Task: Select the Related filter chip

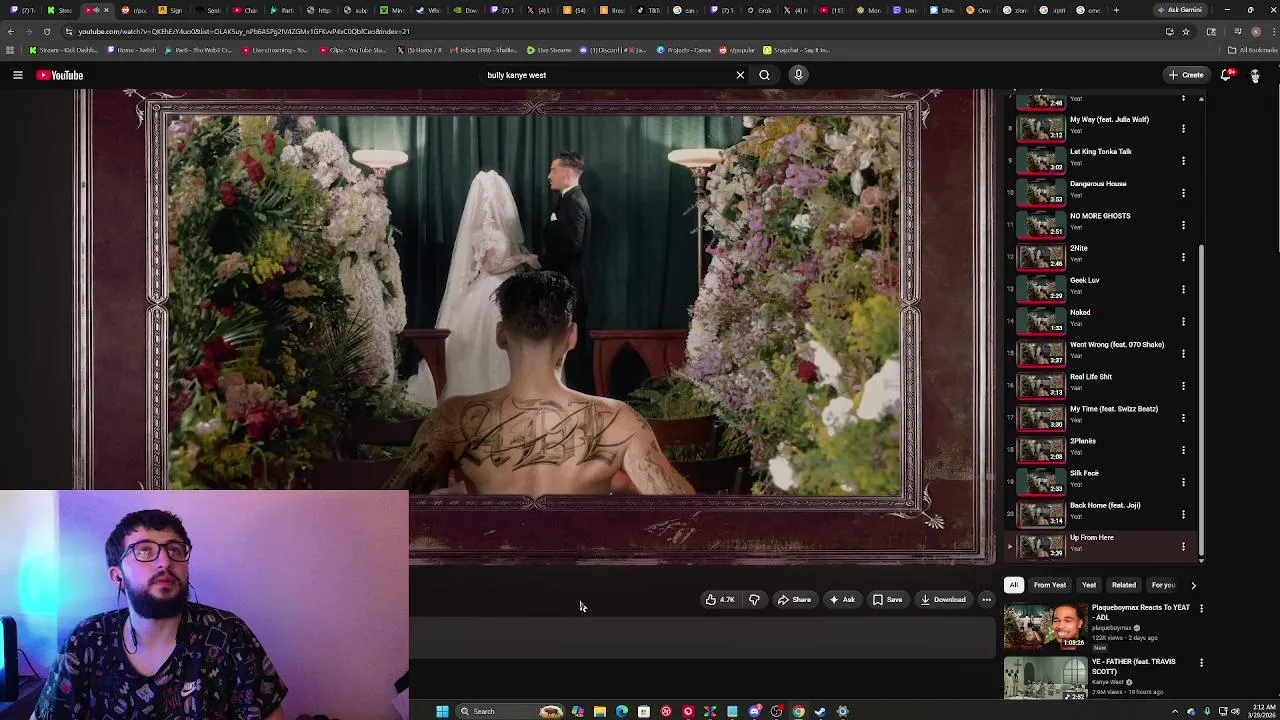Action: pyautogui.click(x=1124, y=585)
